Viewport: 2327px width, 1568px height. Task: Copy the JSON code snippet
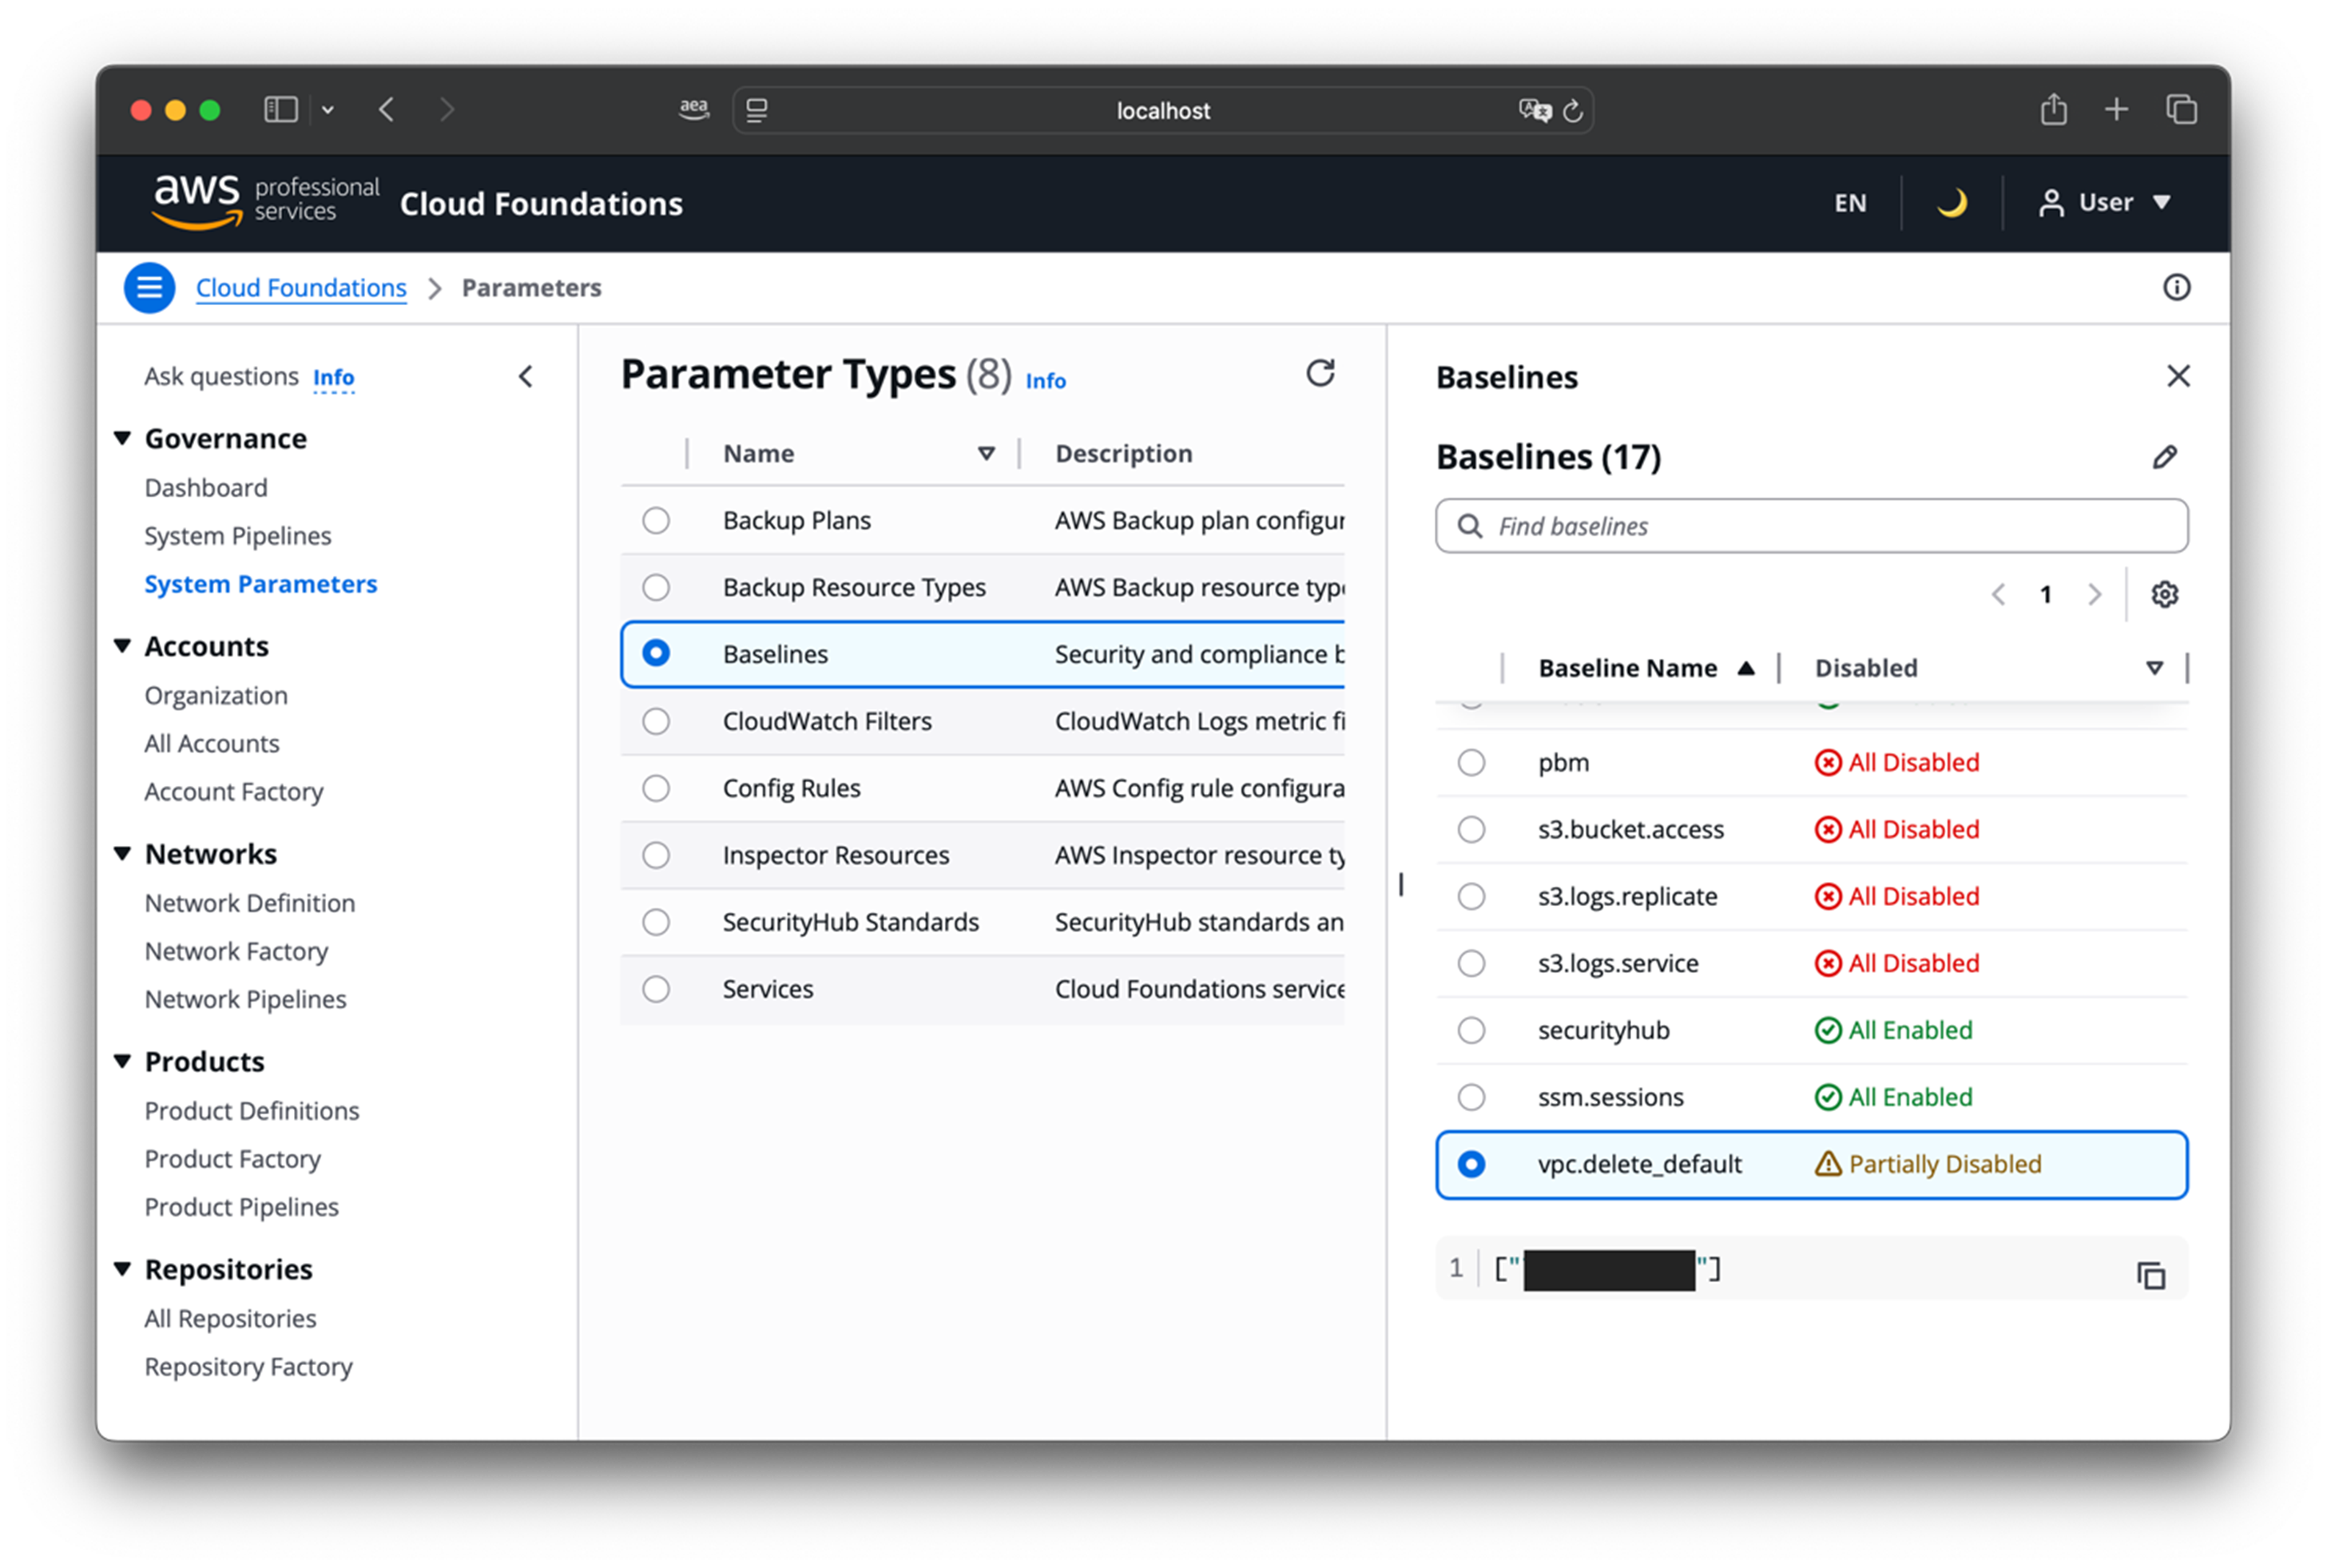[x=2151, y=1275]
